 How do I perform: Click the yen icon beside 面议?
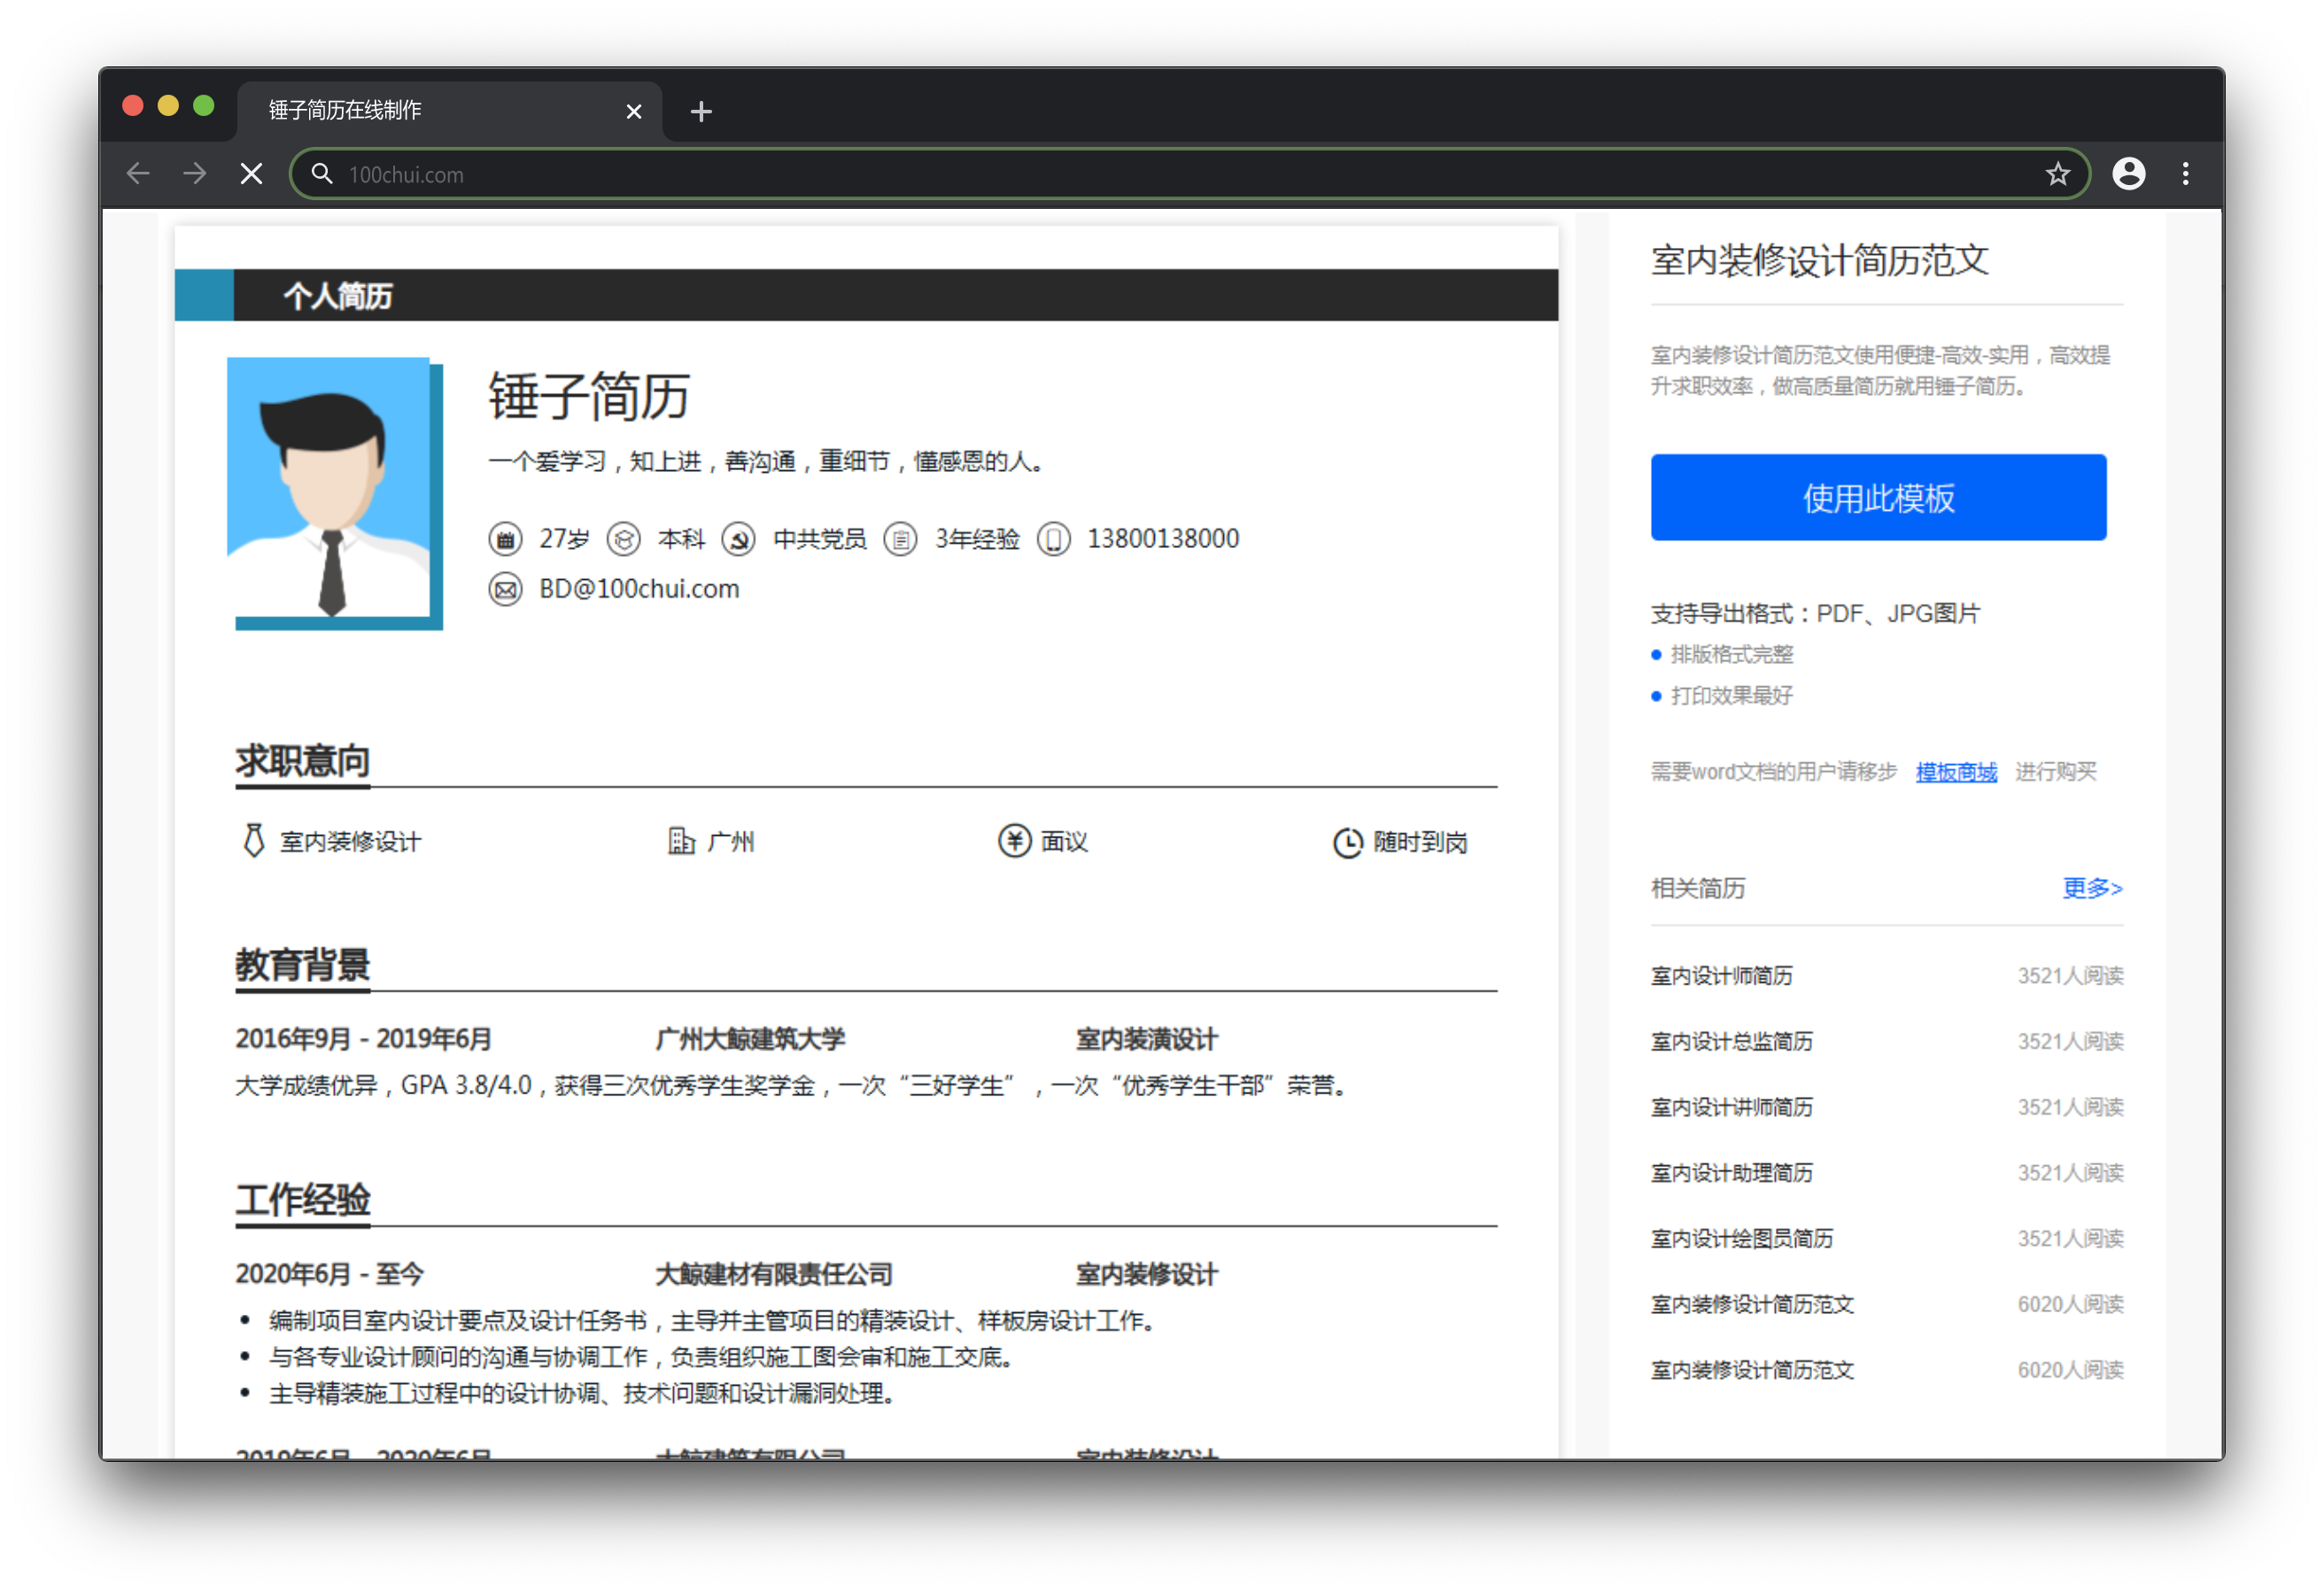click(x=1014, y=840)
